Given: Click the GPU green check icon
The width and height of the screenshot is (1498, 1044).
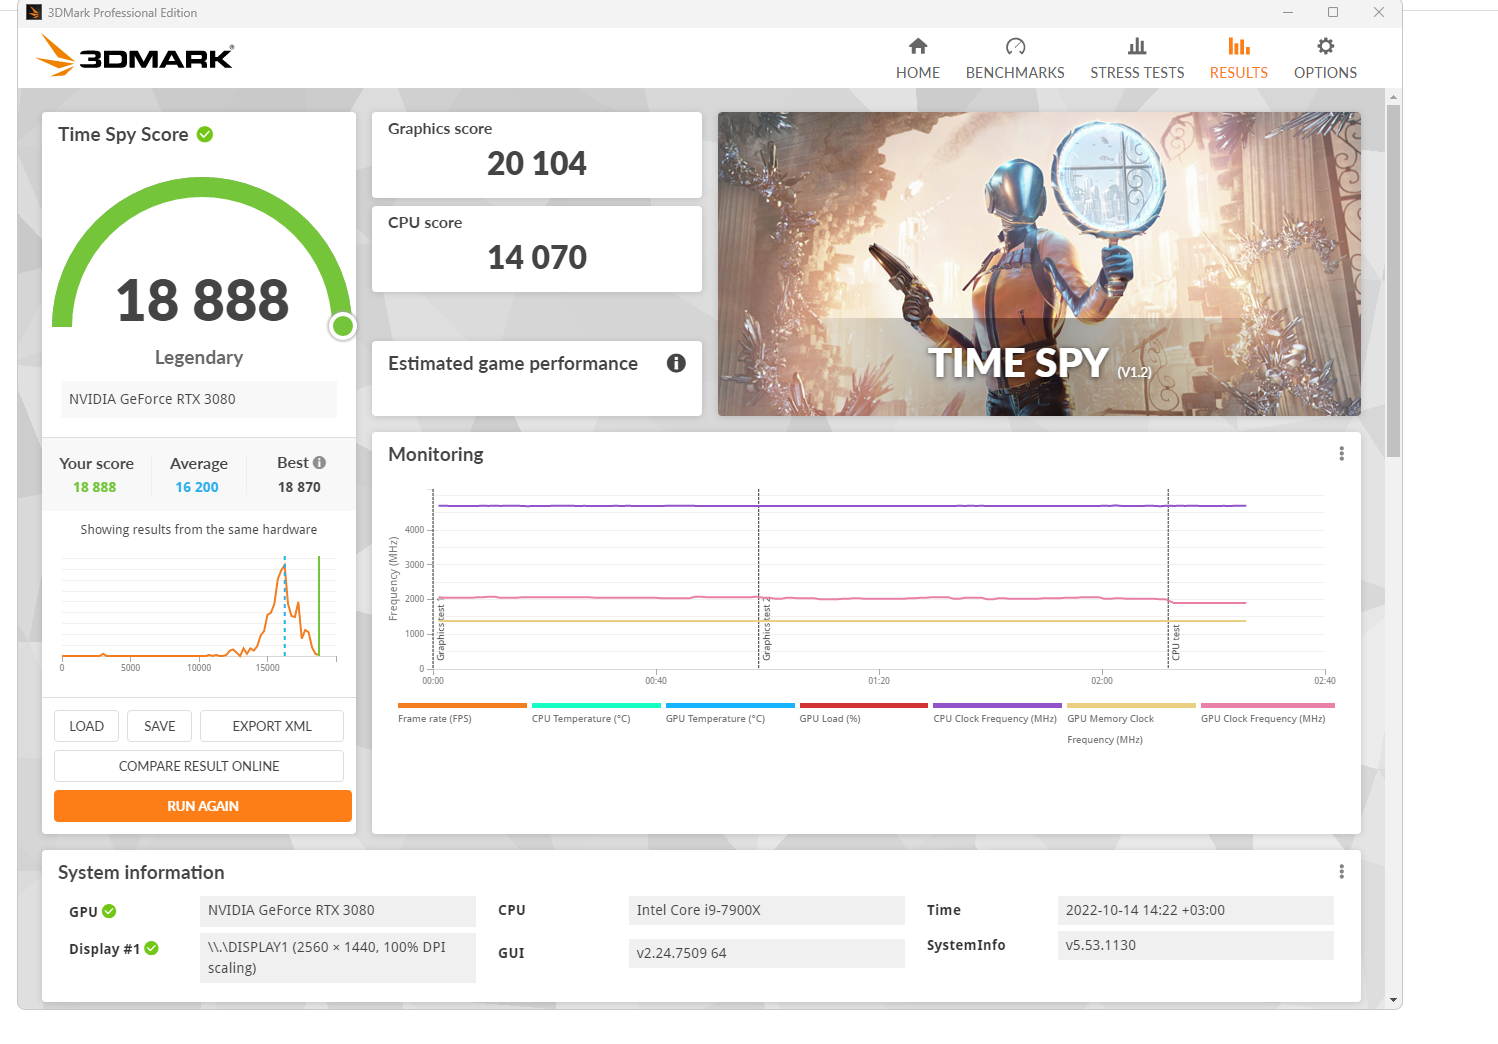Looking at the screenshot, I should tap(109, 911).
